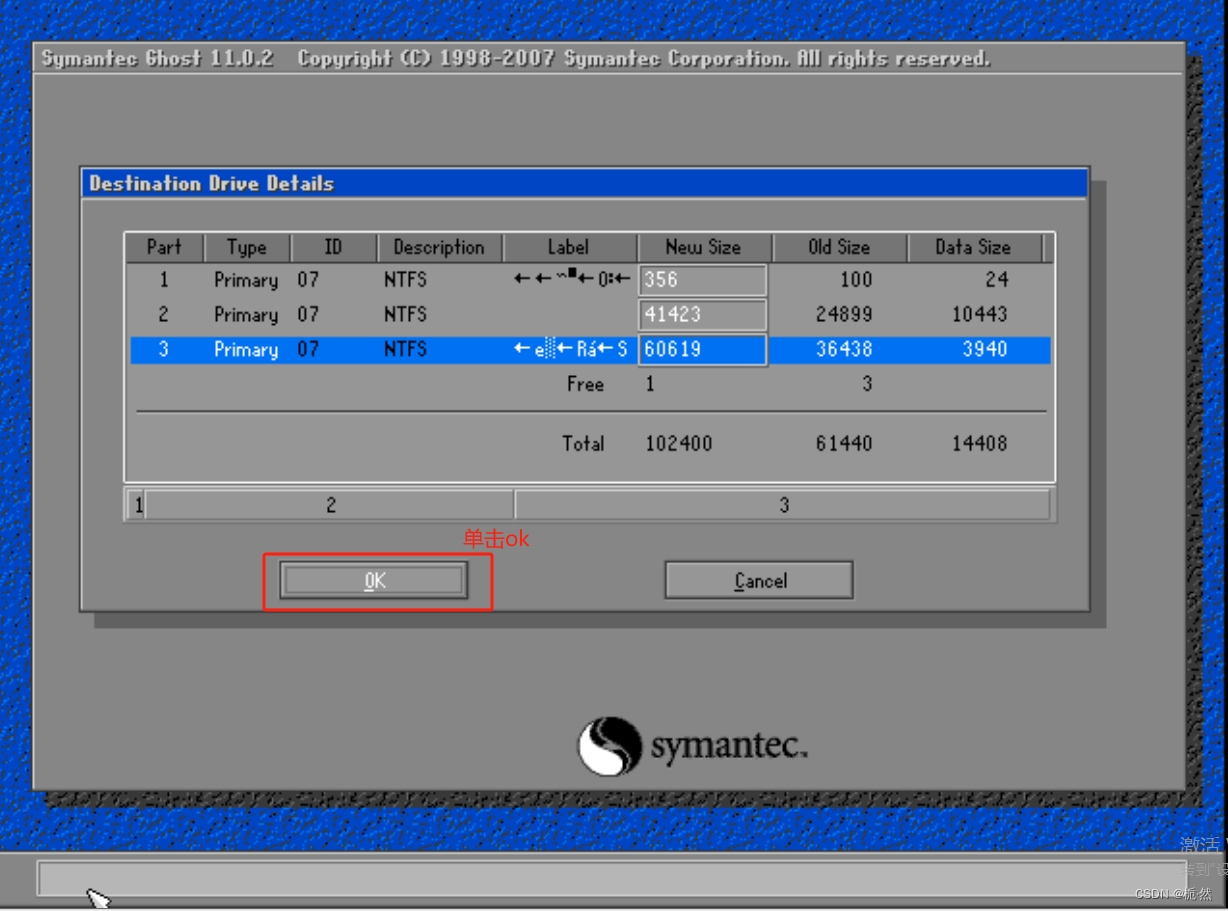Click the Cancel button
This screenshot has width=1228, height=911.
coord(759,580)
